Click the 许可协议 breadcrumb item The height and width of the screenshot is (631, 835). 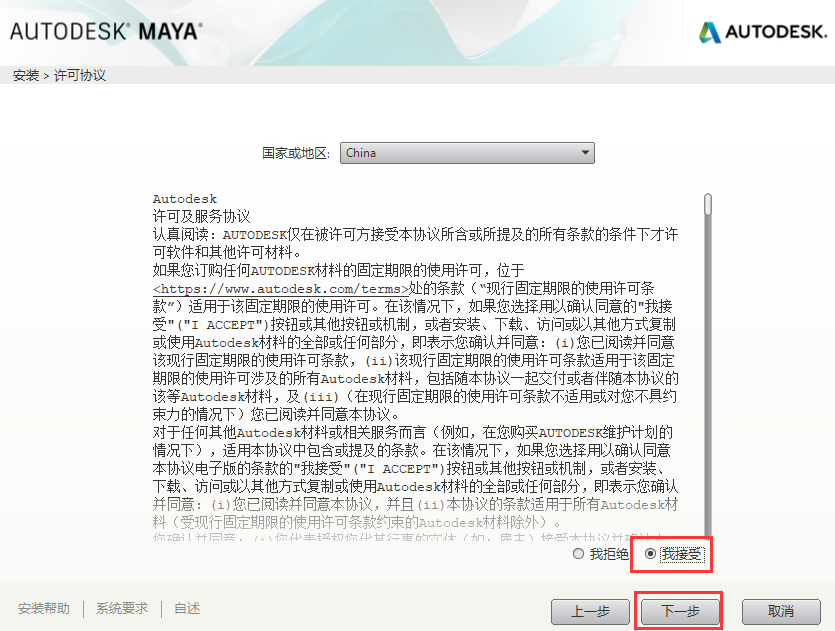80,75
